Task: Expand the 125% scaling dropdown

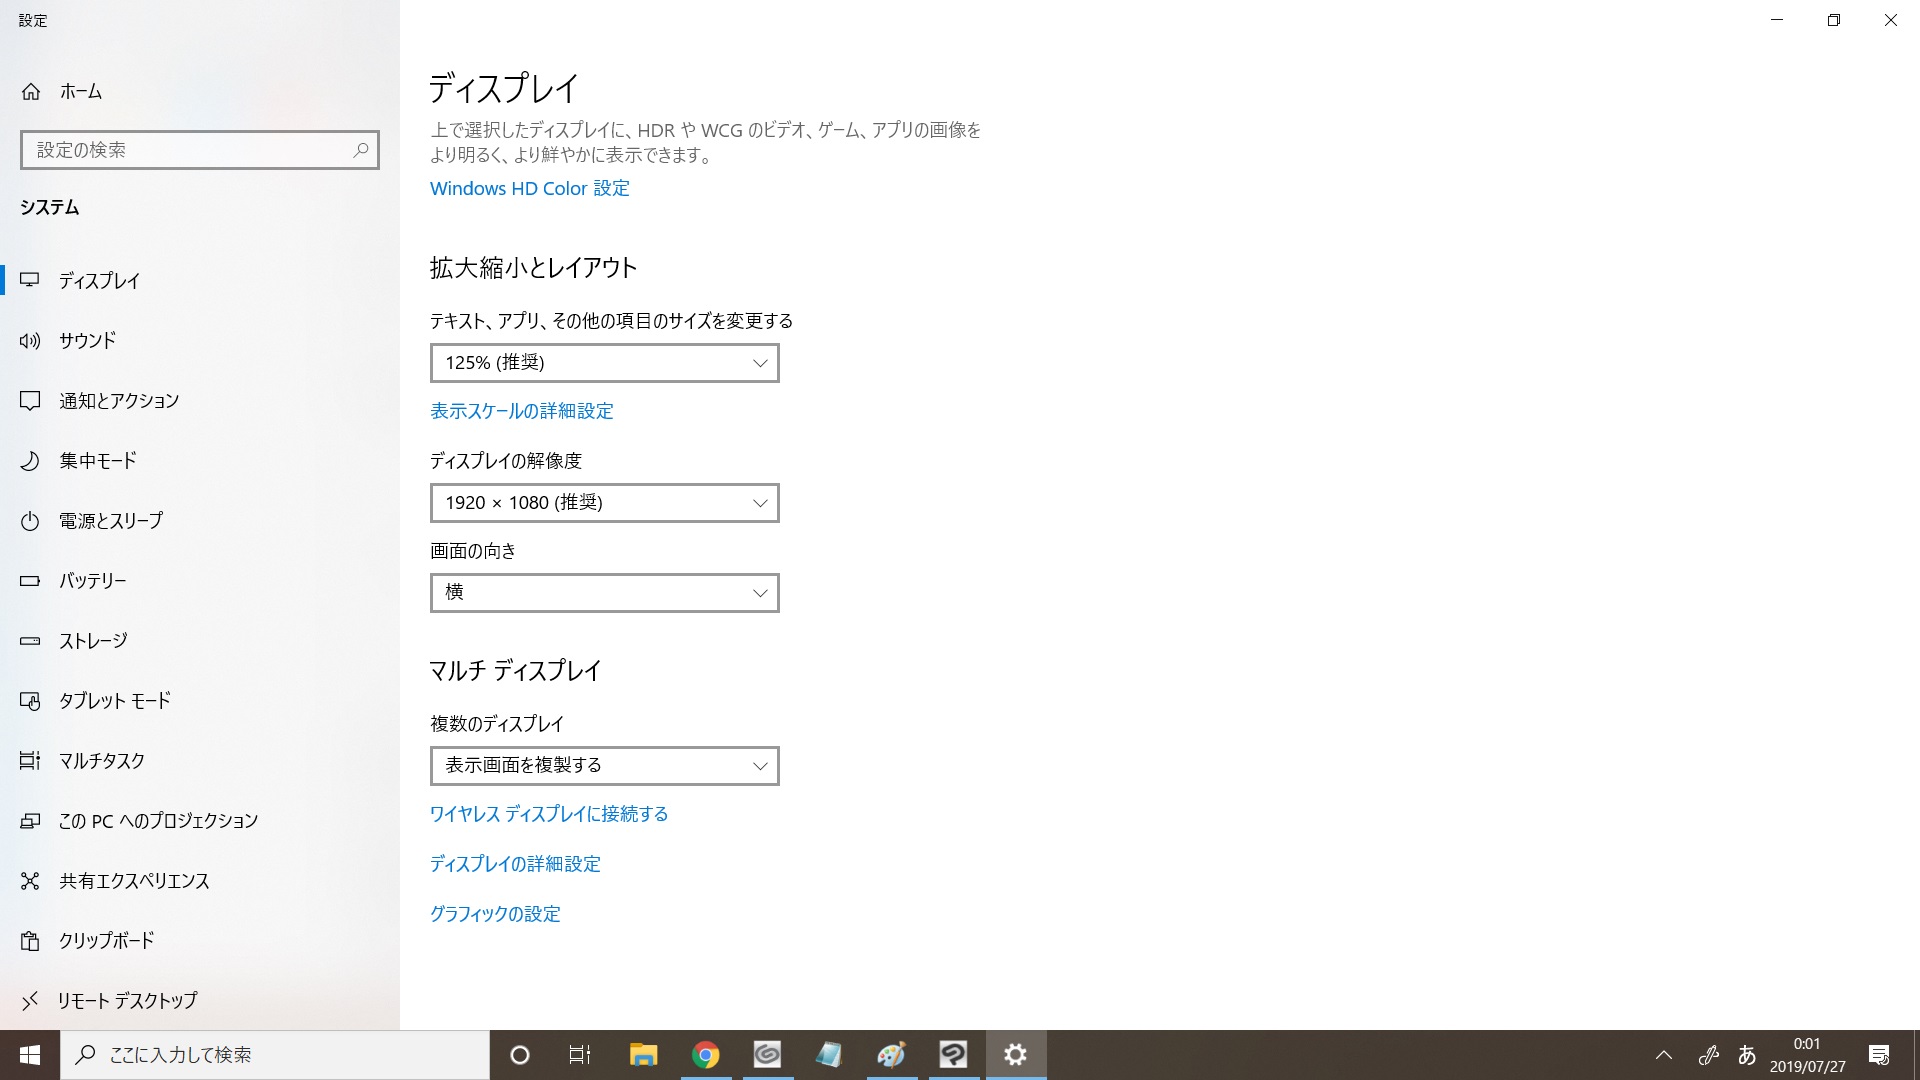Action: click(x=604, y=363)
